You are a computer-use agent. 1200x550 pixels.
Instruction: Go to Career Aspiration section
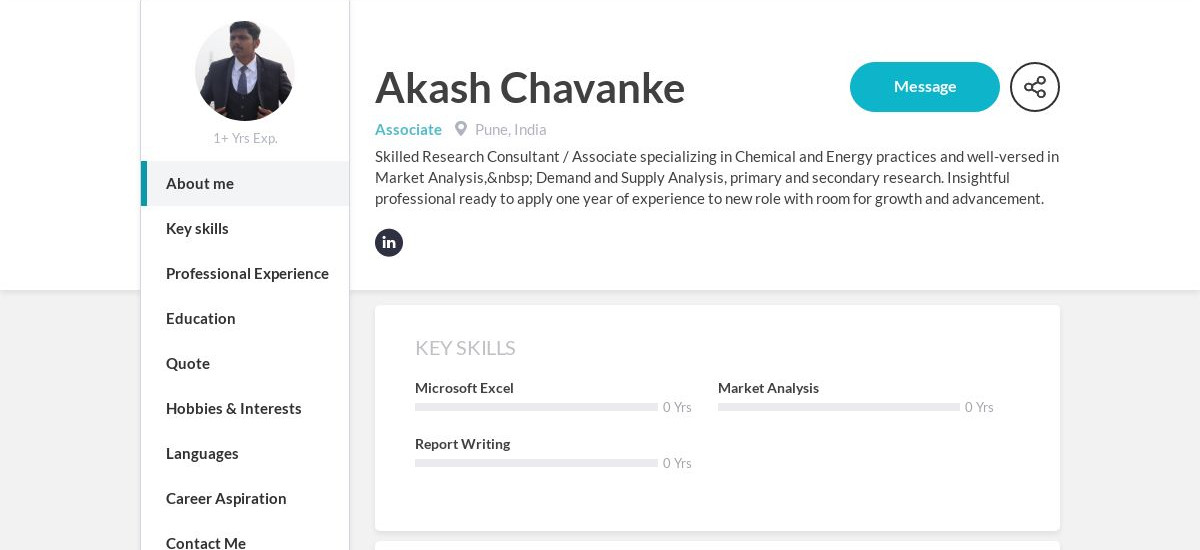pos(226,498)
